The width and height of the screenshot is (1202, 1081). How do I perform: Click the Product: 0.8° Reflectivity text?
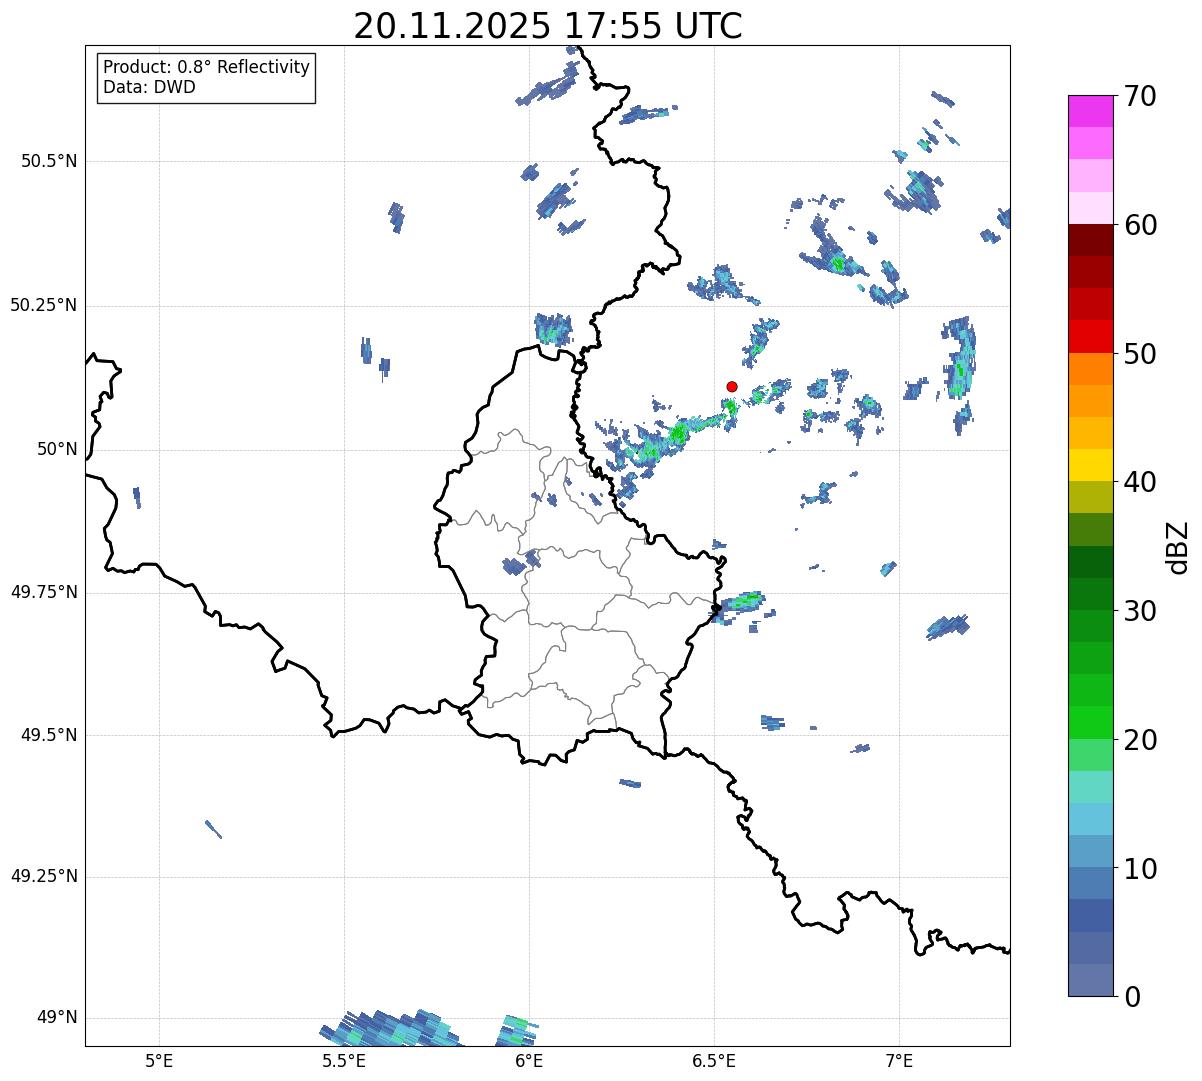(206, 67)
